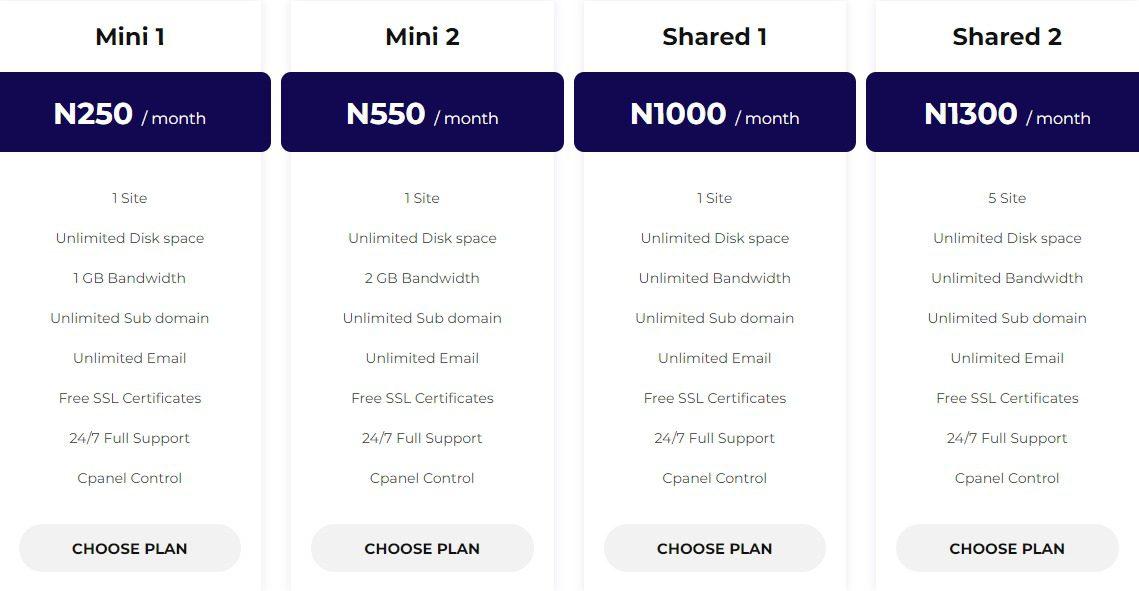Click 1 GB Bandwidth in Mini 1
The image size is (1139, 591).
pyautogui.click(x=129, y=278)
